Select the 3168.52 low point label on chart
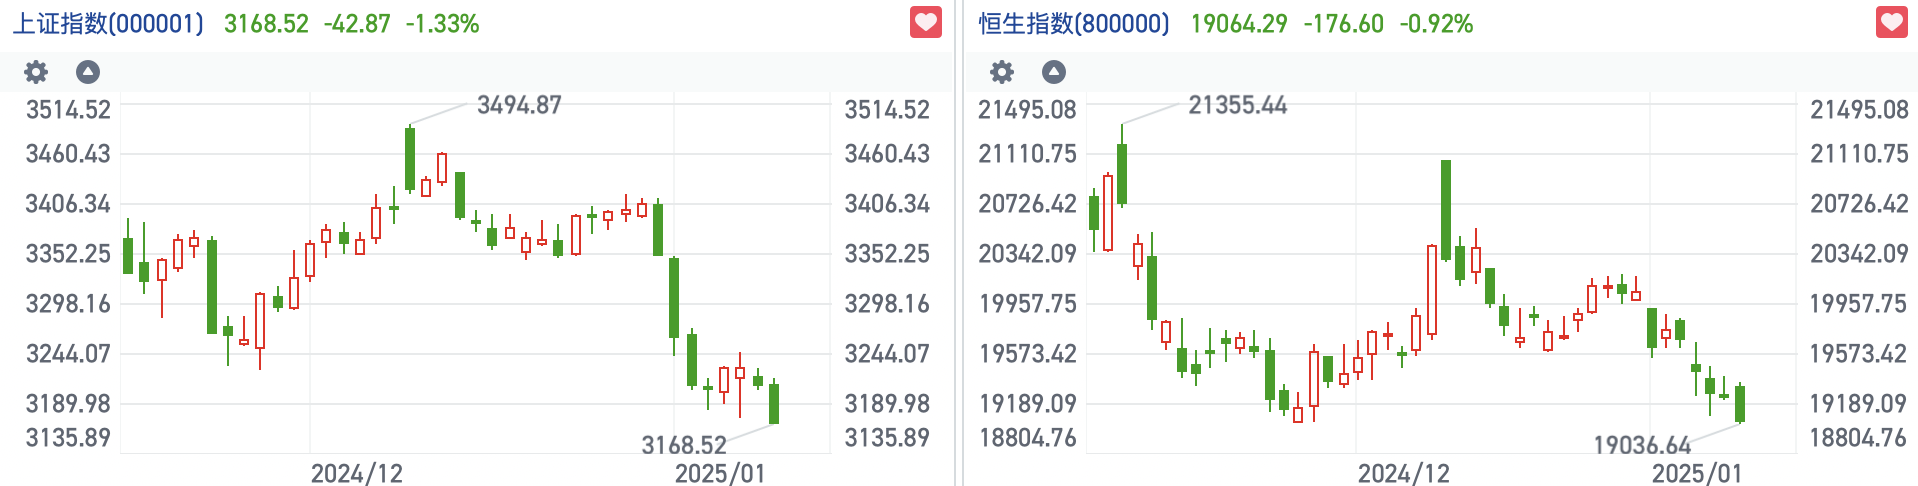 click(x=684, y=445)
